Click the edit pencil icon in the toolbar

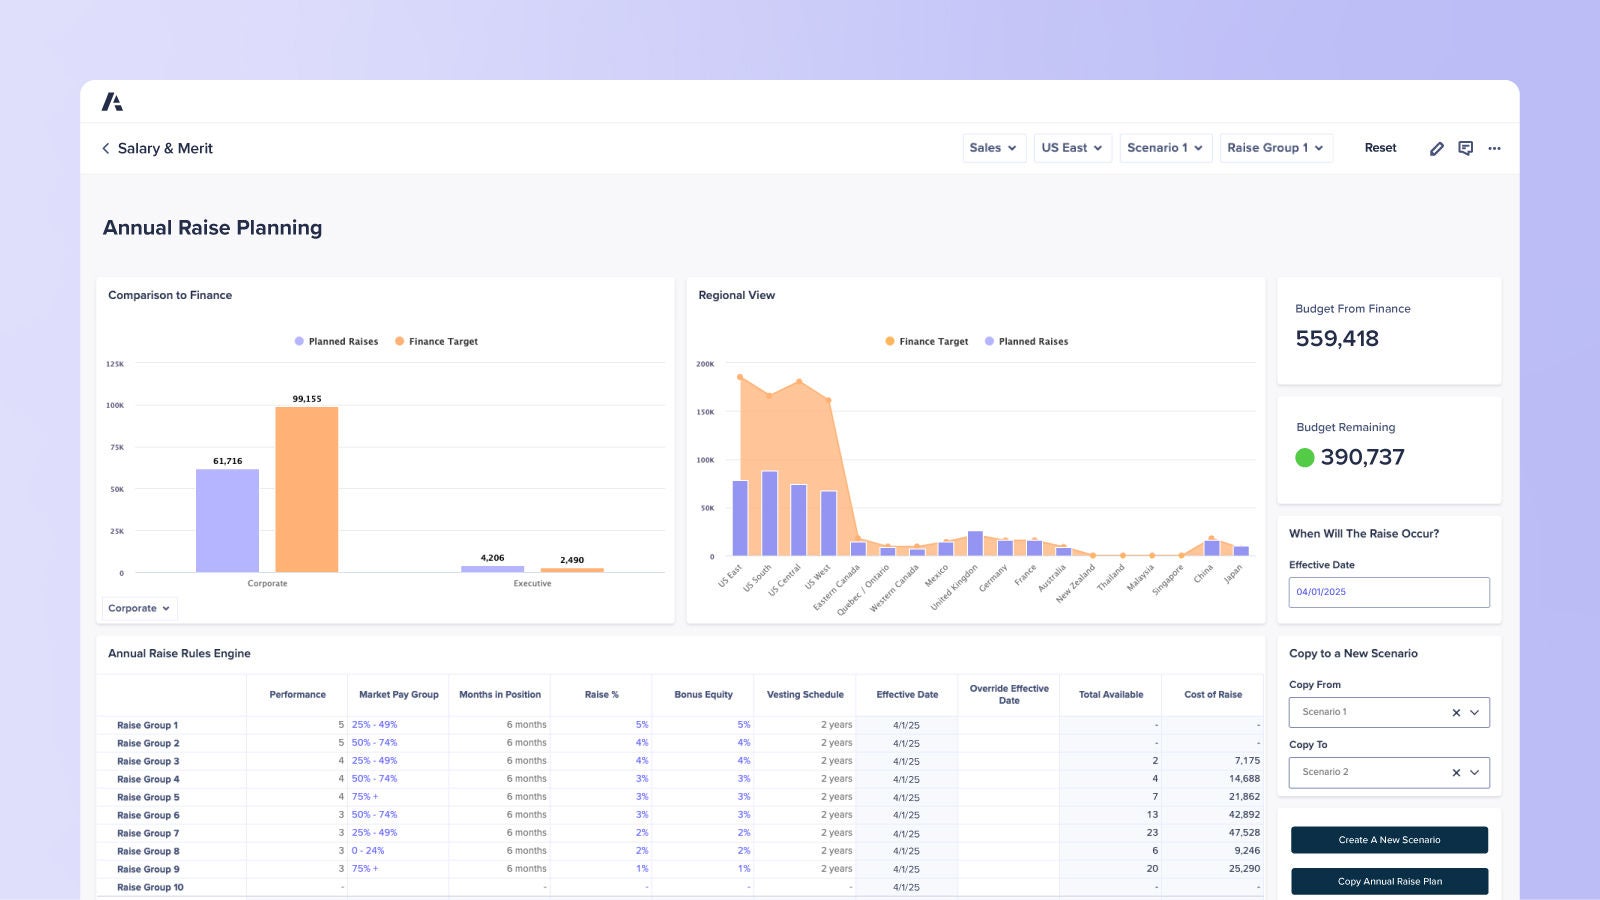(x=1437, y=148)
